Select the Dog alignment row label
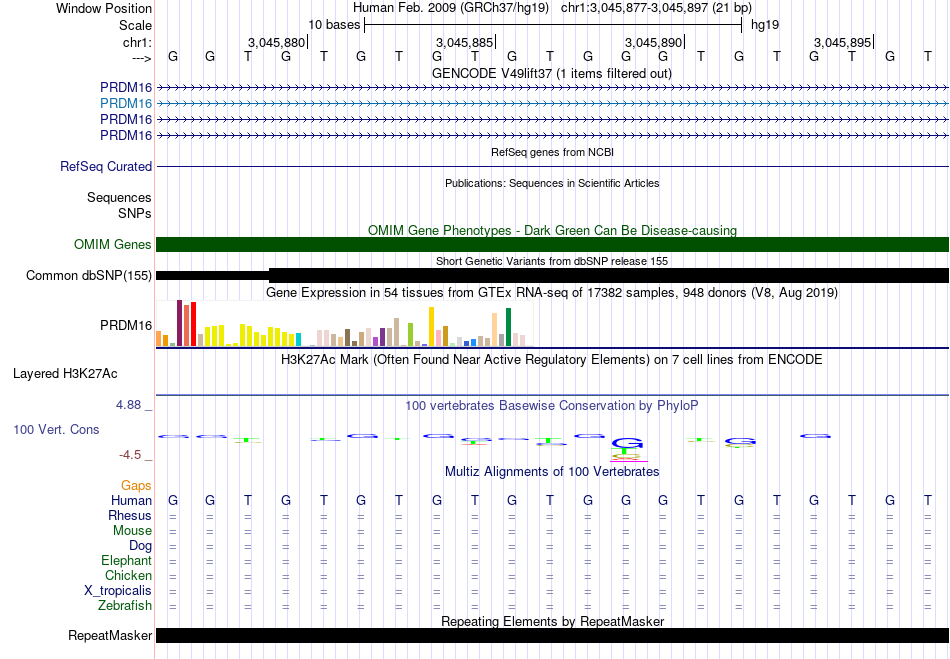This screenshot has height=659, width=950. 141,546
